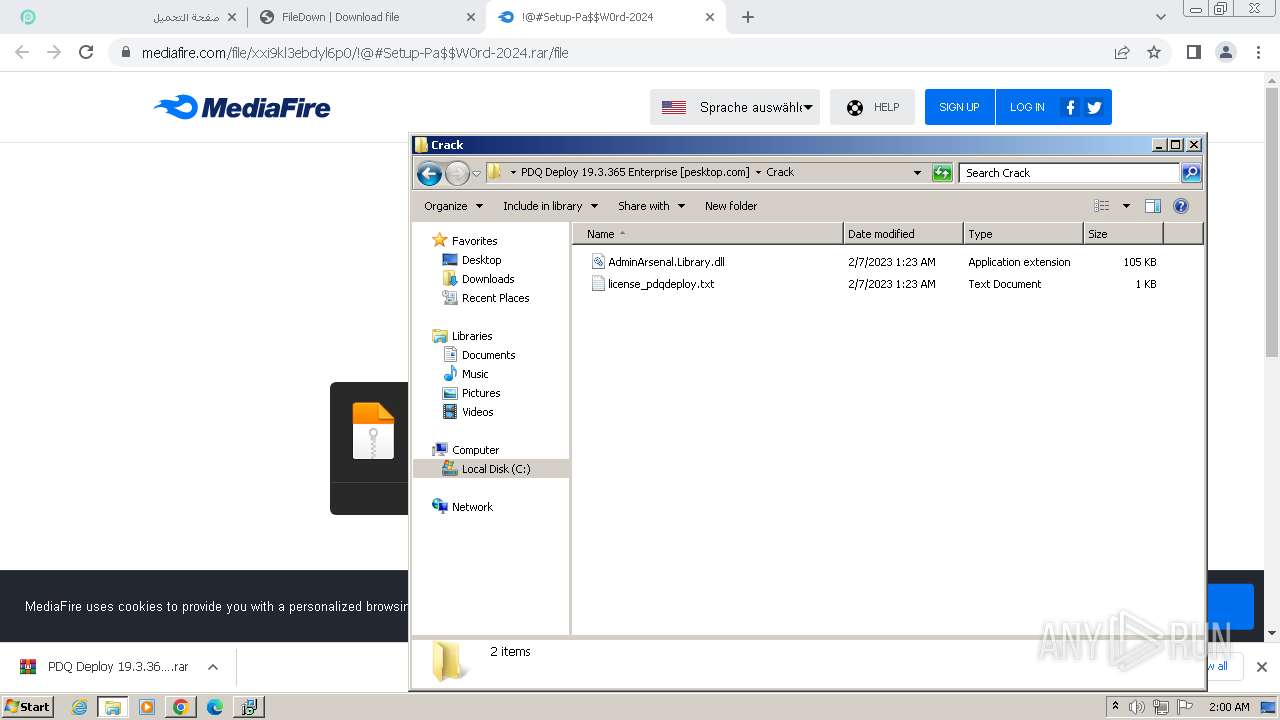1280x720 pixels.
Task: Open Chrome three-dot menu
Action: click(x=1258, y=52)
